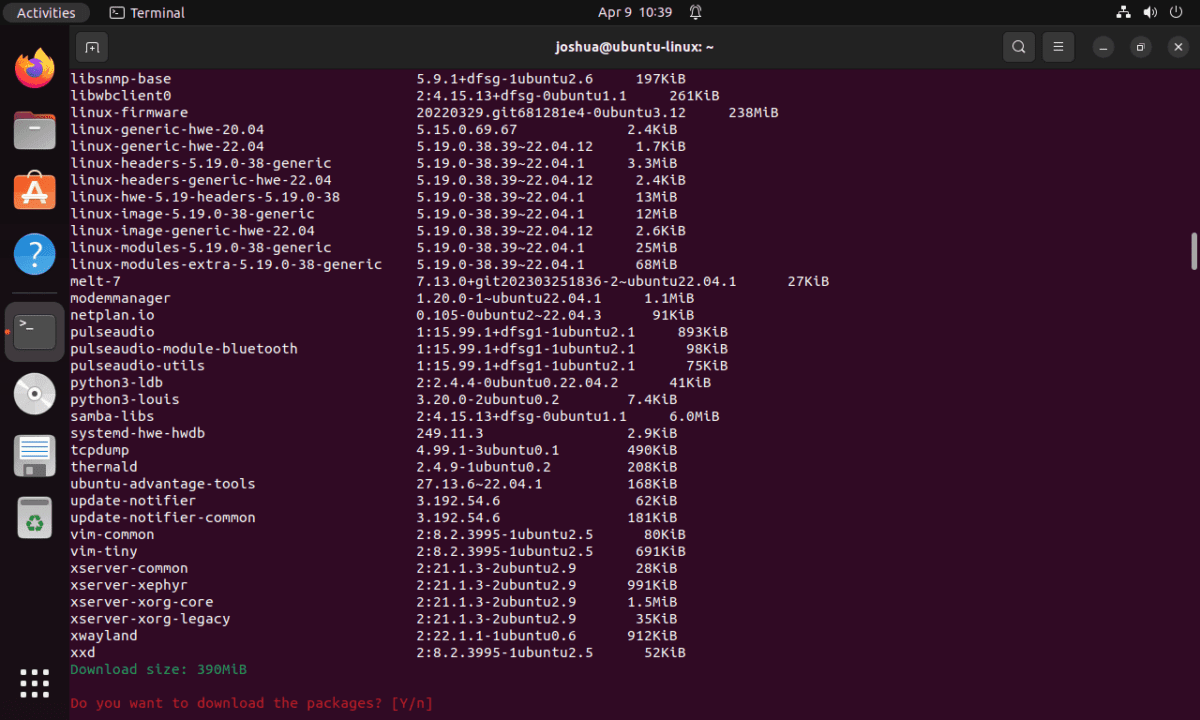Click the terminal vertical scrollbar handle
This screenshot has height=720, width=1200.
pyautogui.click(x=1193, y=251)
